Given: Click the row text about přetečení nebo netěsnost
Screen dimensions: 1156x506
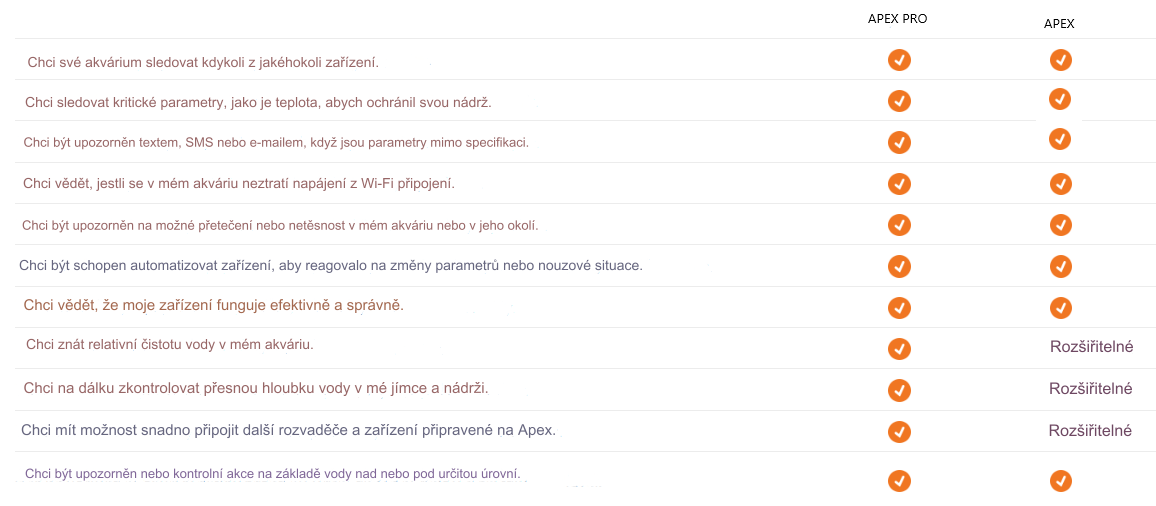Looking at the screenshot, I should (280, 225).
